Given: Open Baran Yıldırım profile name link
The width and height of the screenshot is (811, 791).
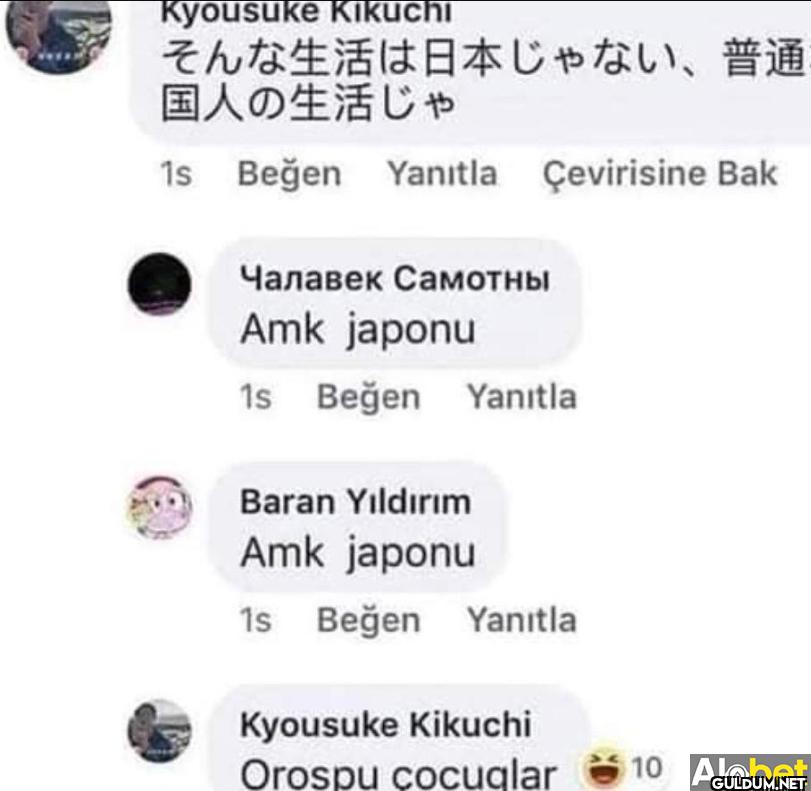Looking at the screenshot, I should 356,502.
